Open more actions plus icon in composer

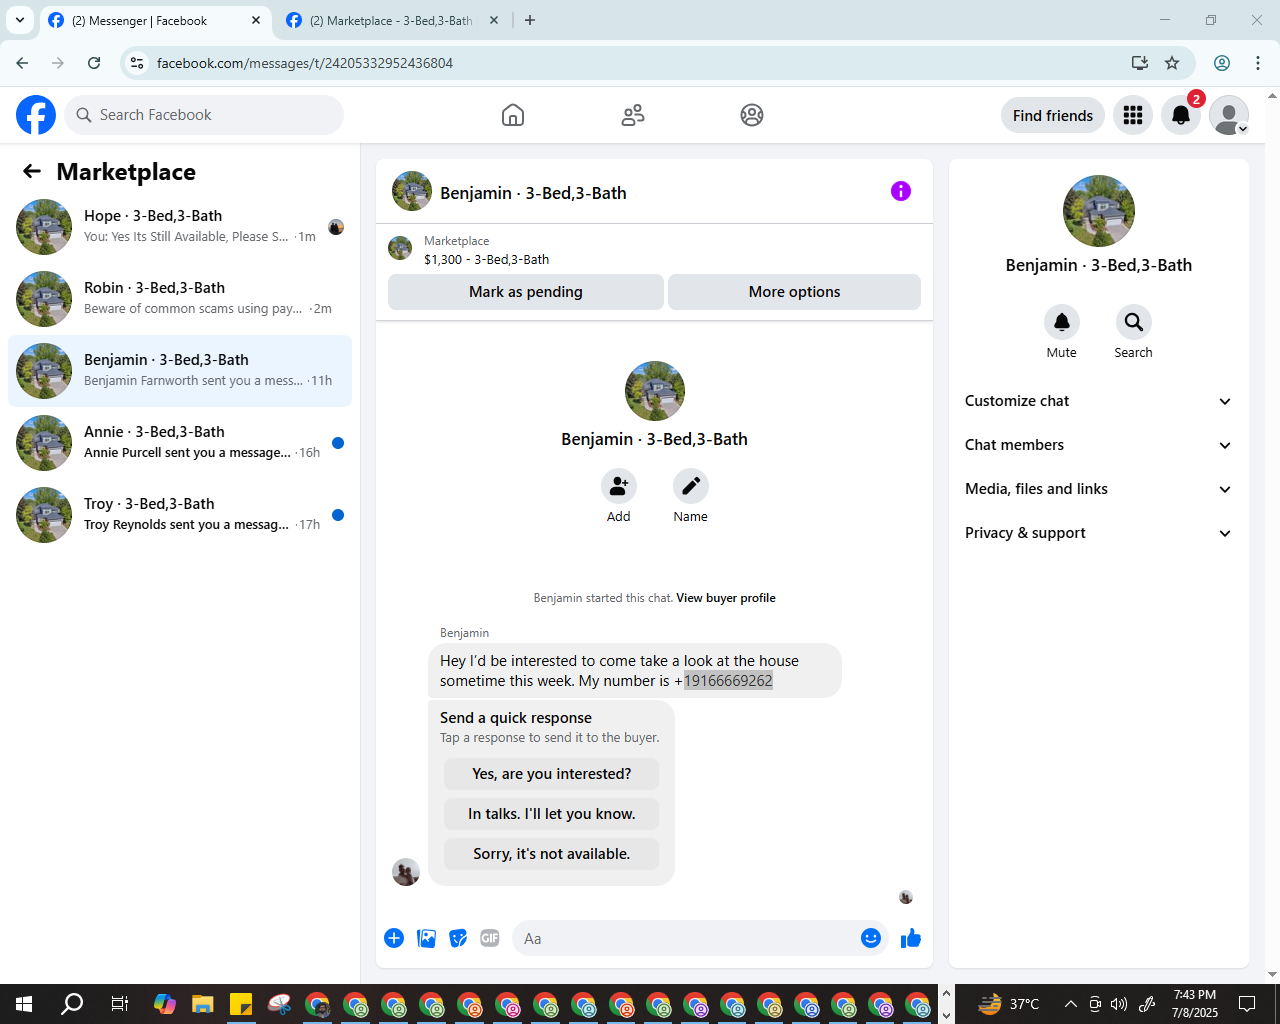(394, 938)
